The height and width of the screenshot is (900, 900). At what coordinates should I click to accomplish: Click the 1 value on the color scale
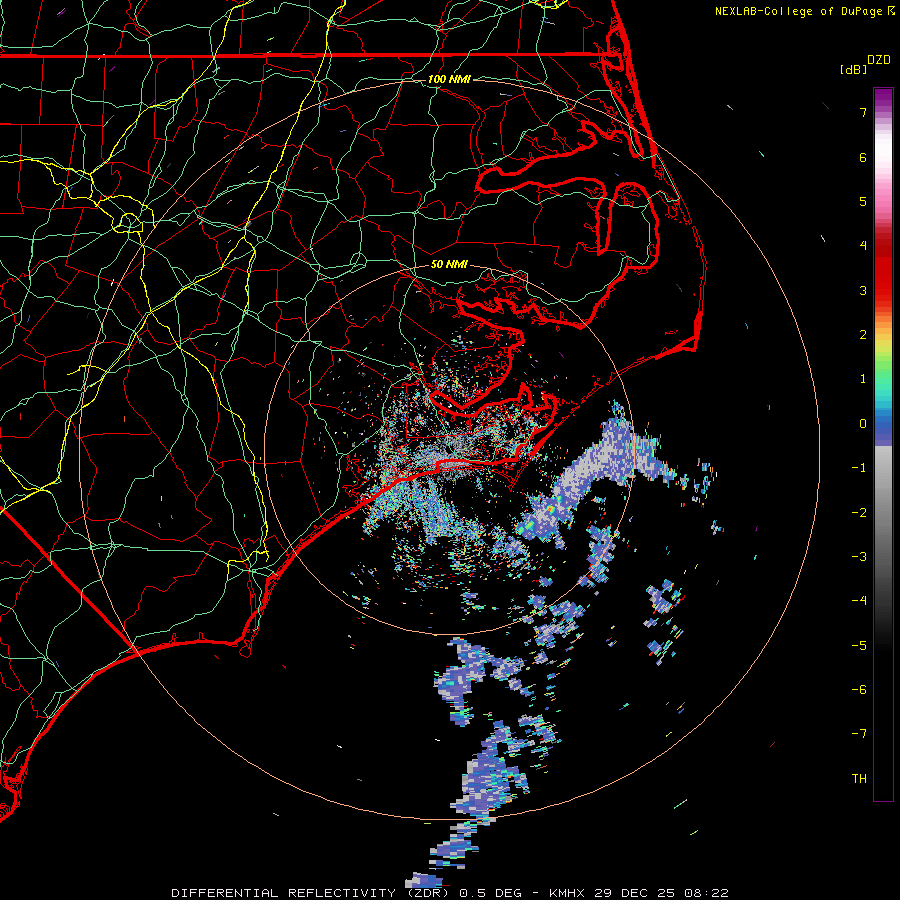863,379
